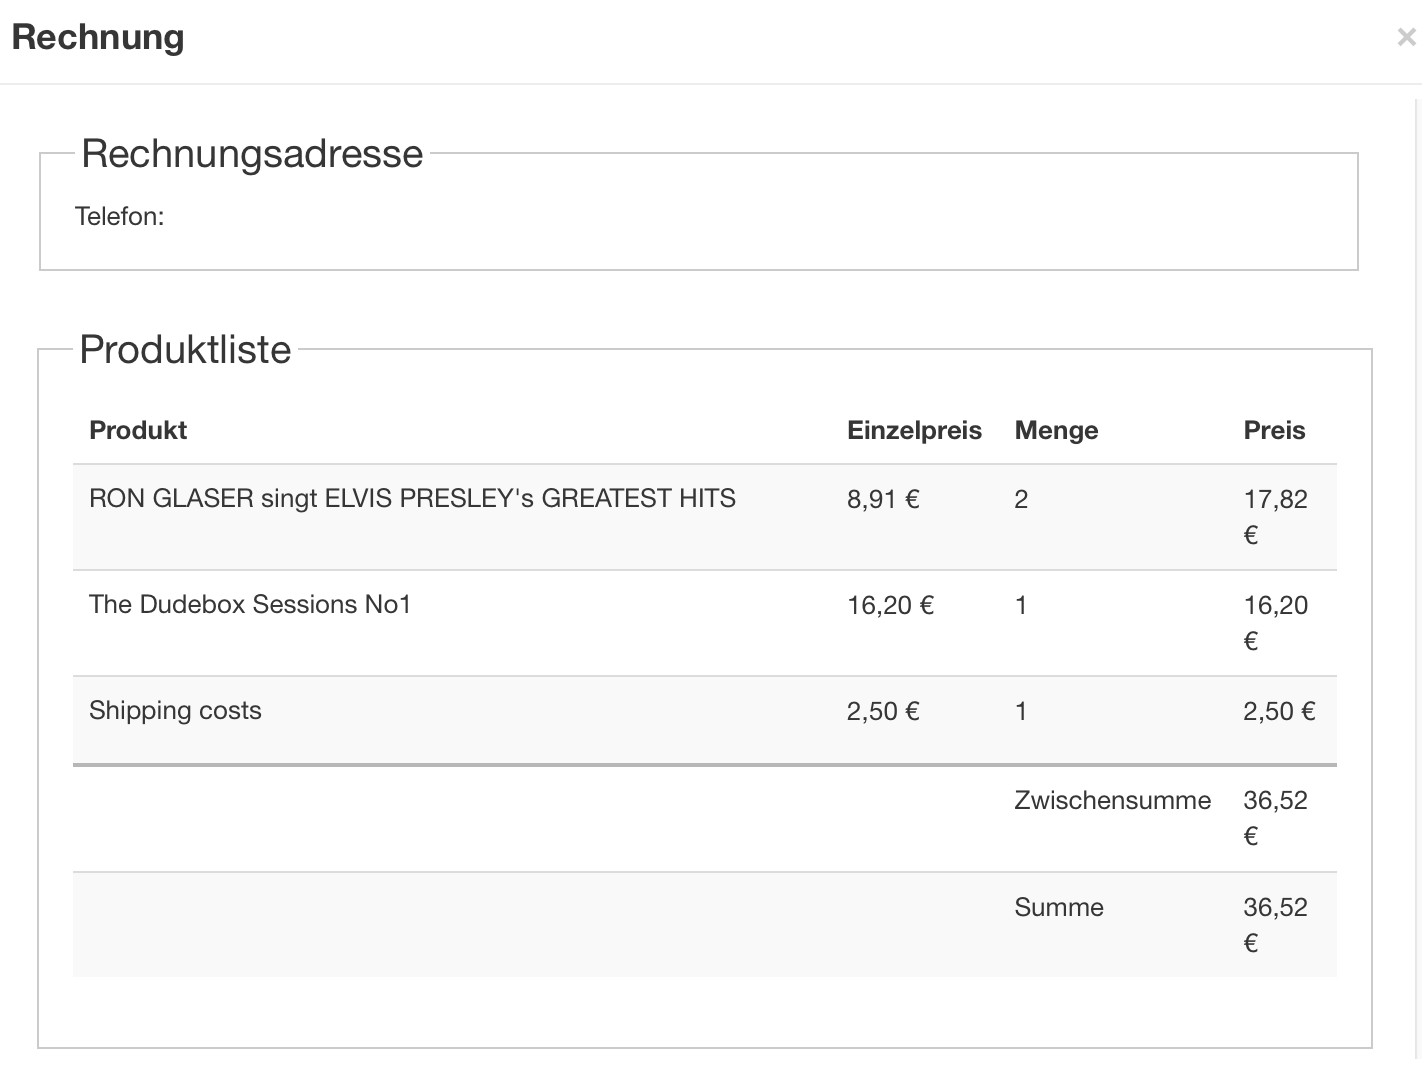Click the Menge column header
The width and height of the screenshot is (1422, 1068).
1056,430
